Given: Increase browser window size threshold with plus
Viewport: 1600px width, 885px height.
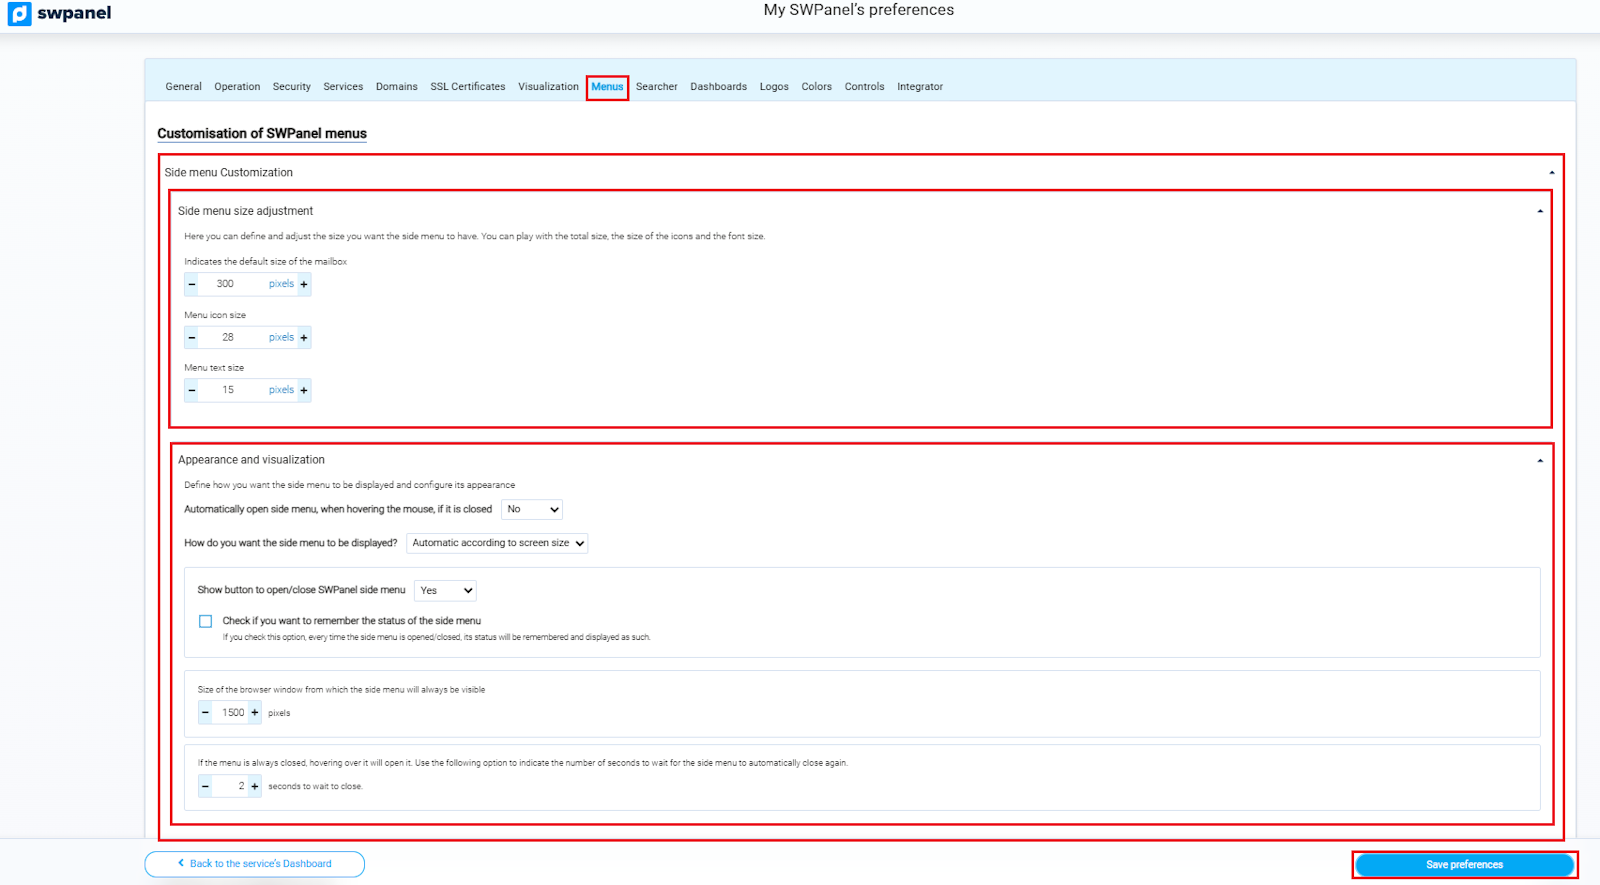Looking at the screenshot, I should (x=255, y=713).
